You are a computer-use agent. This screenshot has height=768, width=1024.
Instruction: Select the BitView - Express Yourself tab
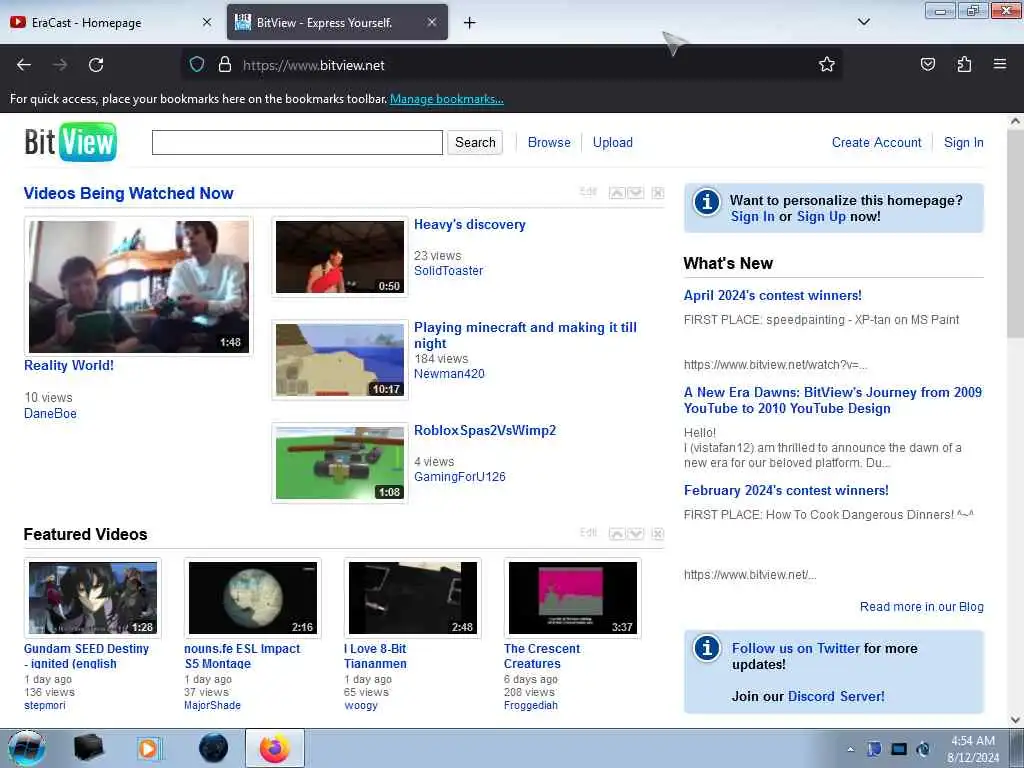click(337, 22)
